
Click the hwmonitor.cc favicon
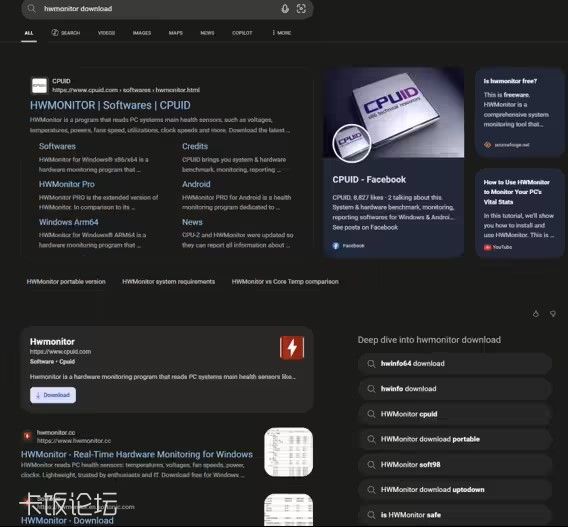point(27,436)
